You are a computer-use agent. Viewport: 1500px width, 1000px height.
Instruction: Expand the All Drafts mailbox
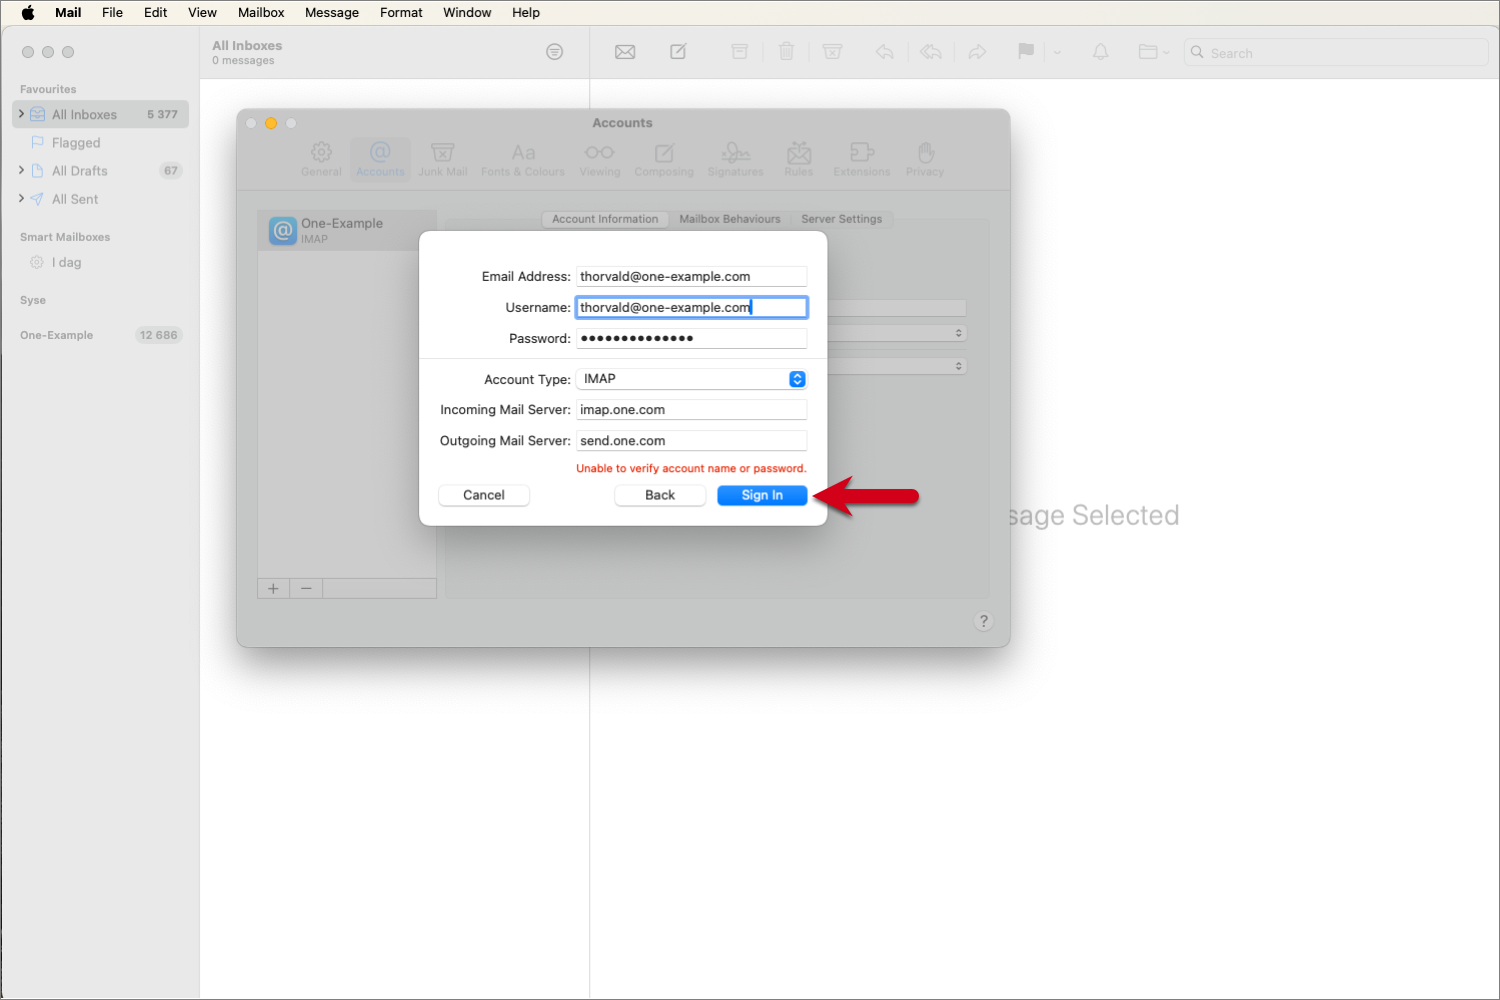pos(22,171)
